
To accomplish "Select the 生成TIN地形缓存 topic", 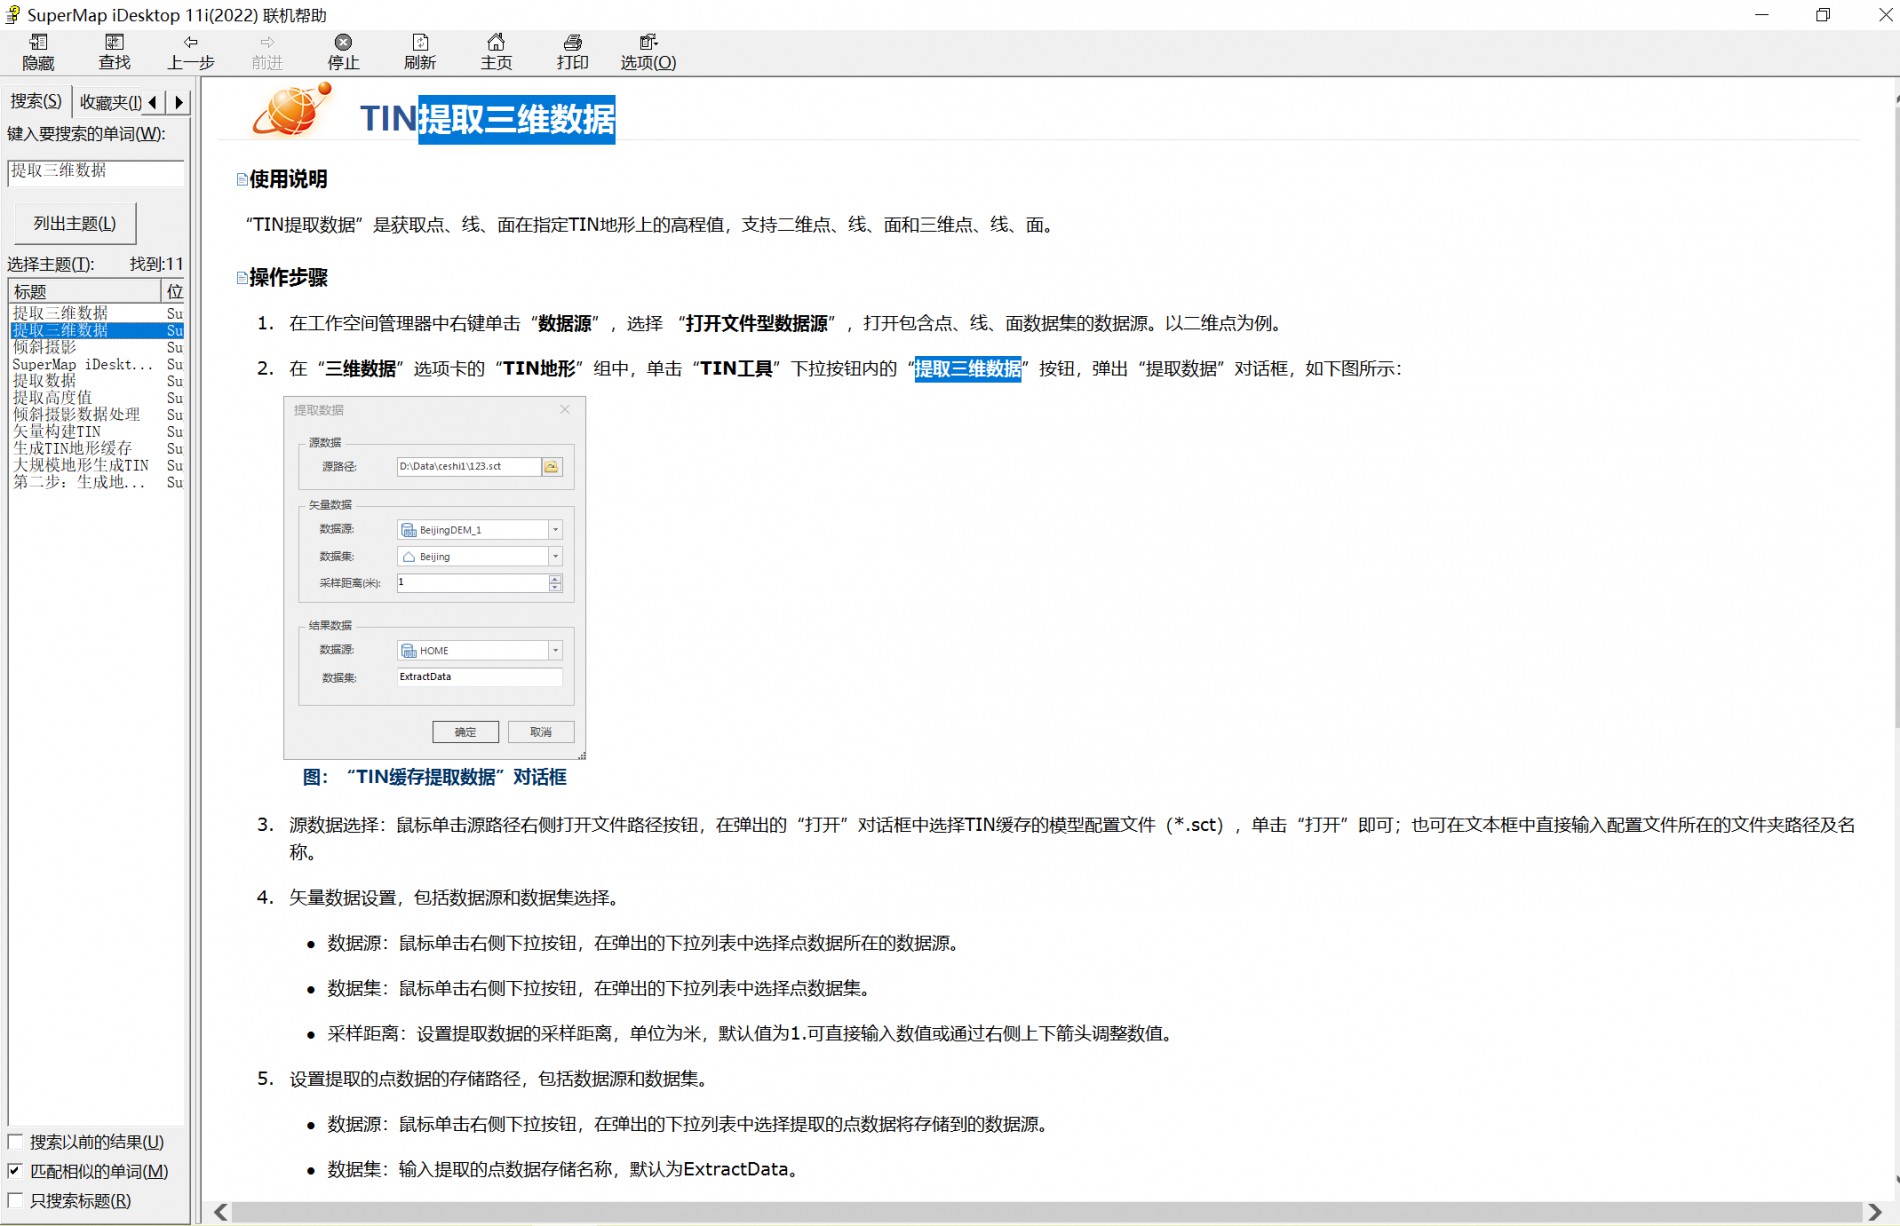I will point(97,449).
